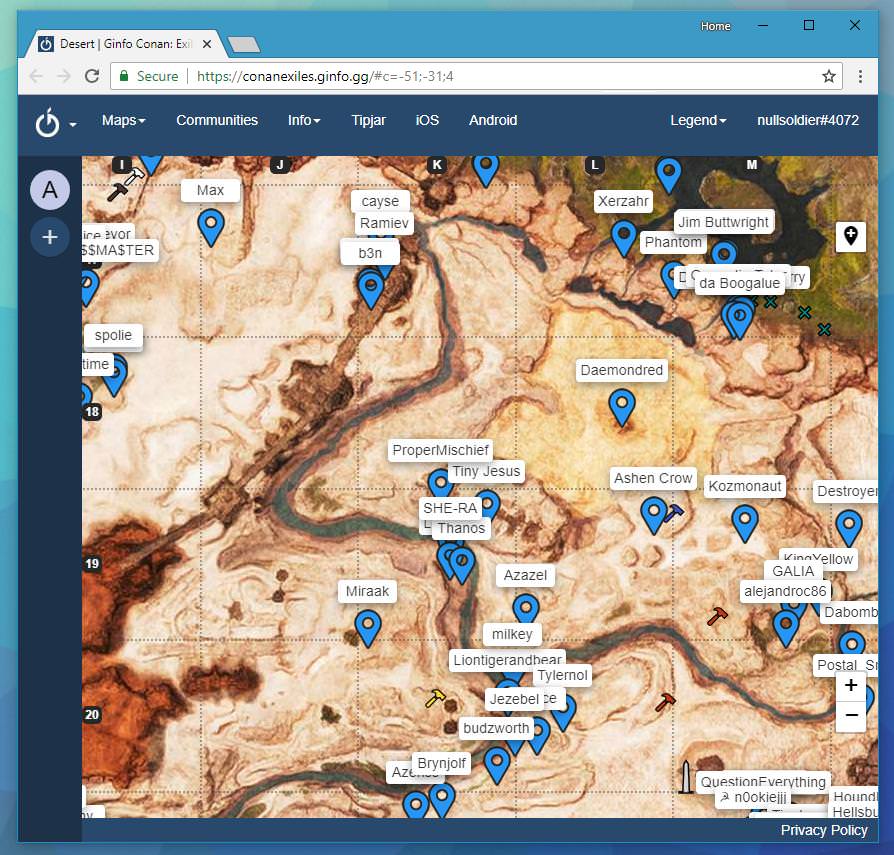Select the Liontigerandbear label

coord(507,660)
